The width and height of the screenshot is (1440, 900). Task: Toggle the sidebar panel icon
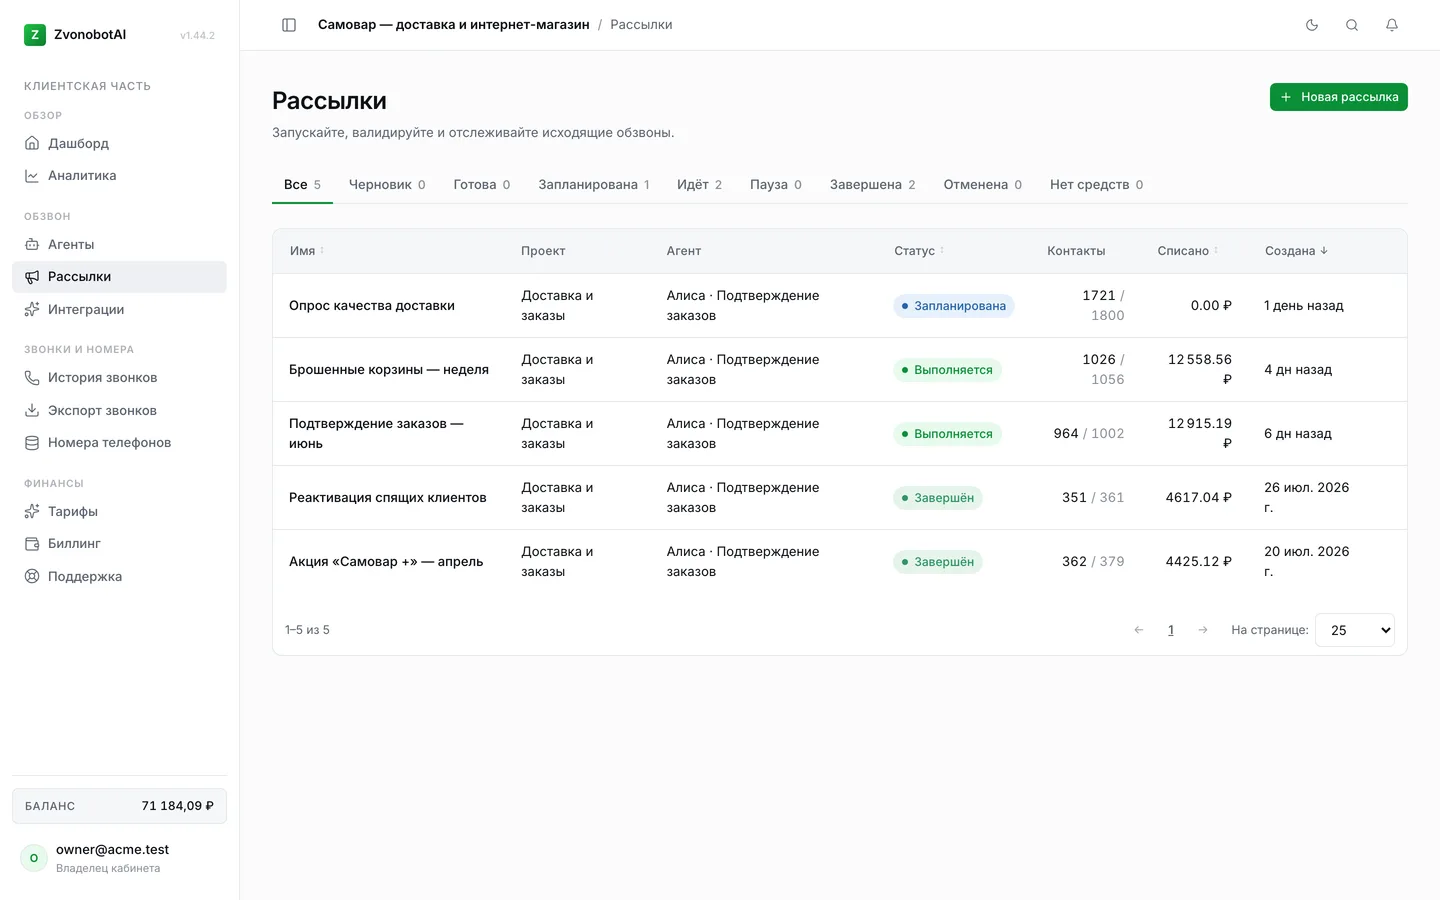(289, 25)
